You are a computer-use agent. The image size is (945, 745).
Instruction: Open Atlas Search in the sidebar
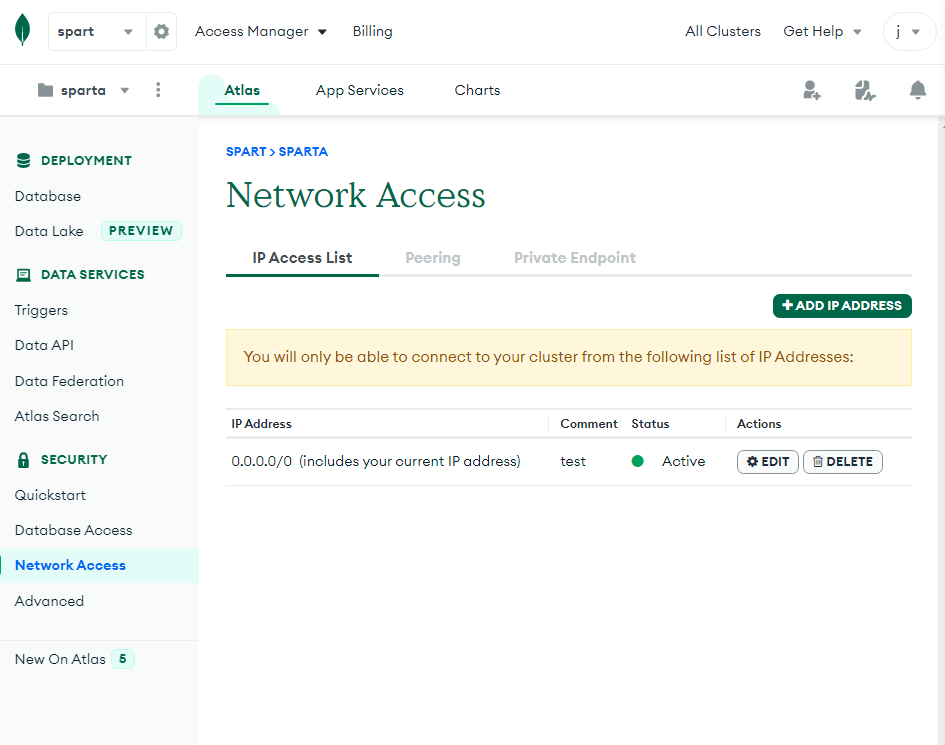(x=57, y=417)
